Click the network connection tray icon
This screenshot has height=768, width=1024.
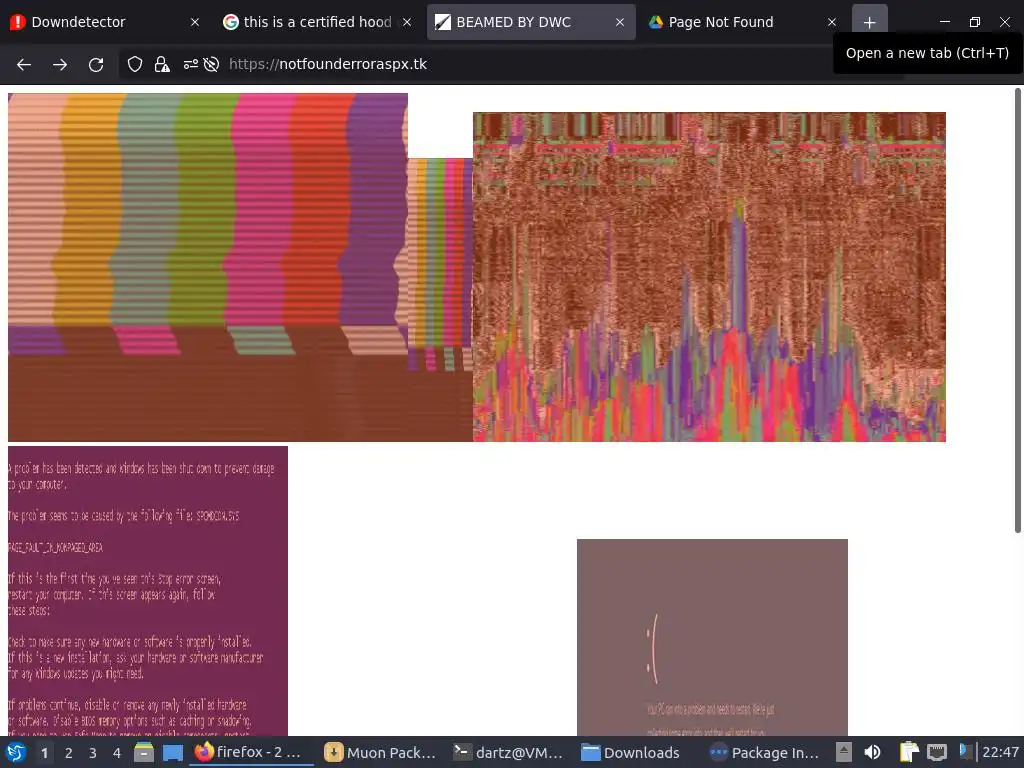937,752
